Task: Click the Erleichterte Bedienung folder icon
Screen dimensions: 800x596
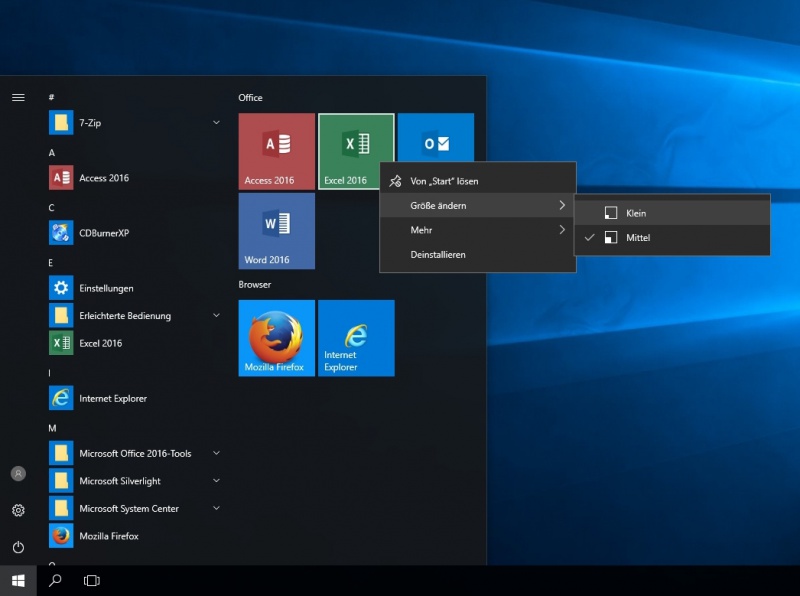Action: coord(61,315)
